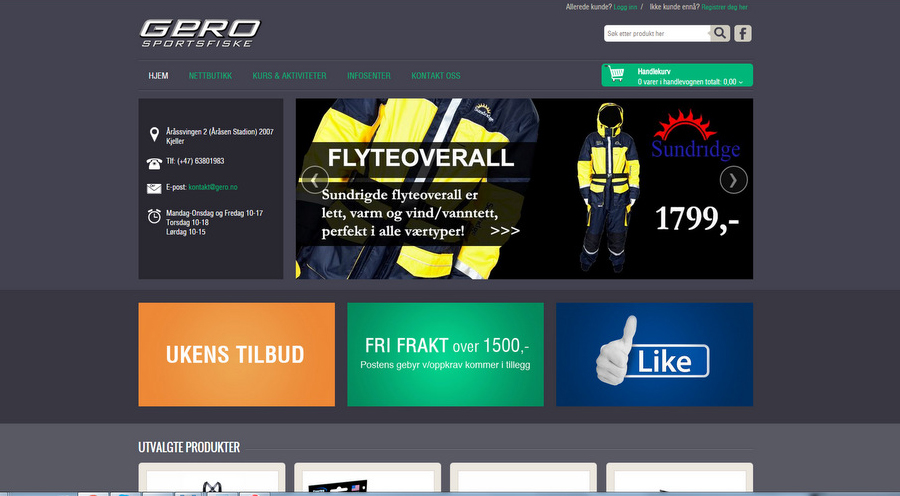
Task: Click the search product input field
Action: 657,33
